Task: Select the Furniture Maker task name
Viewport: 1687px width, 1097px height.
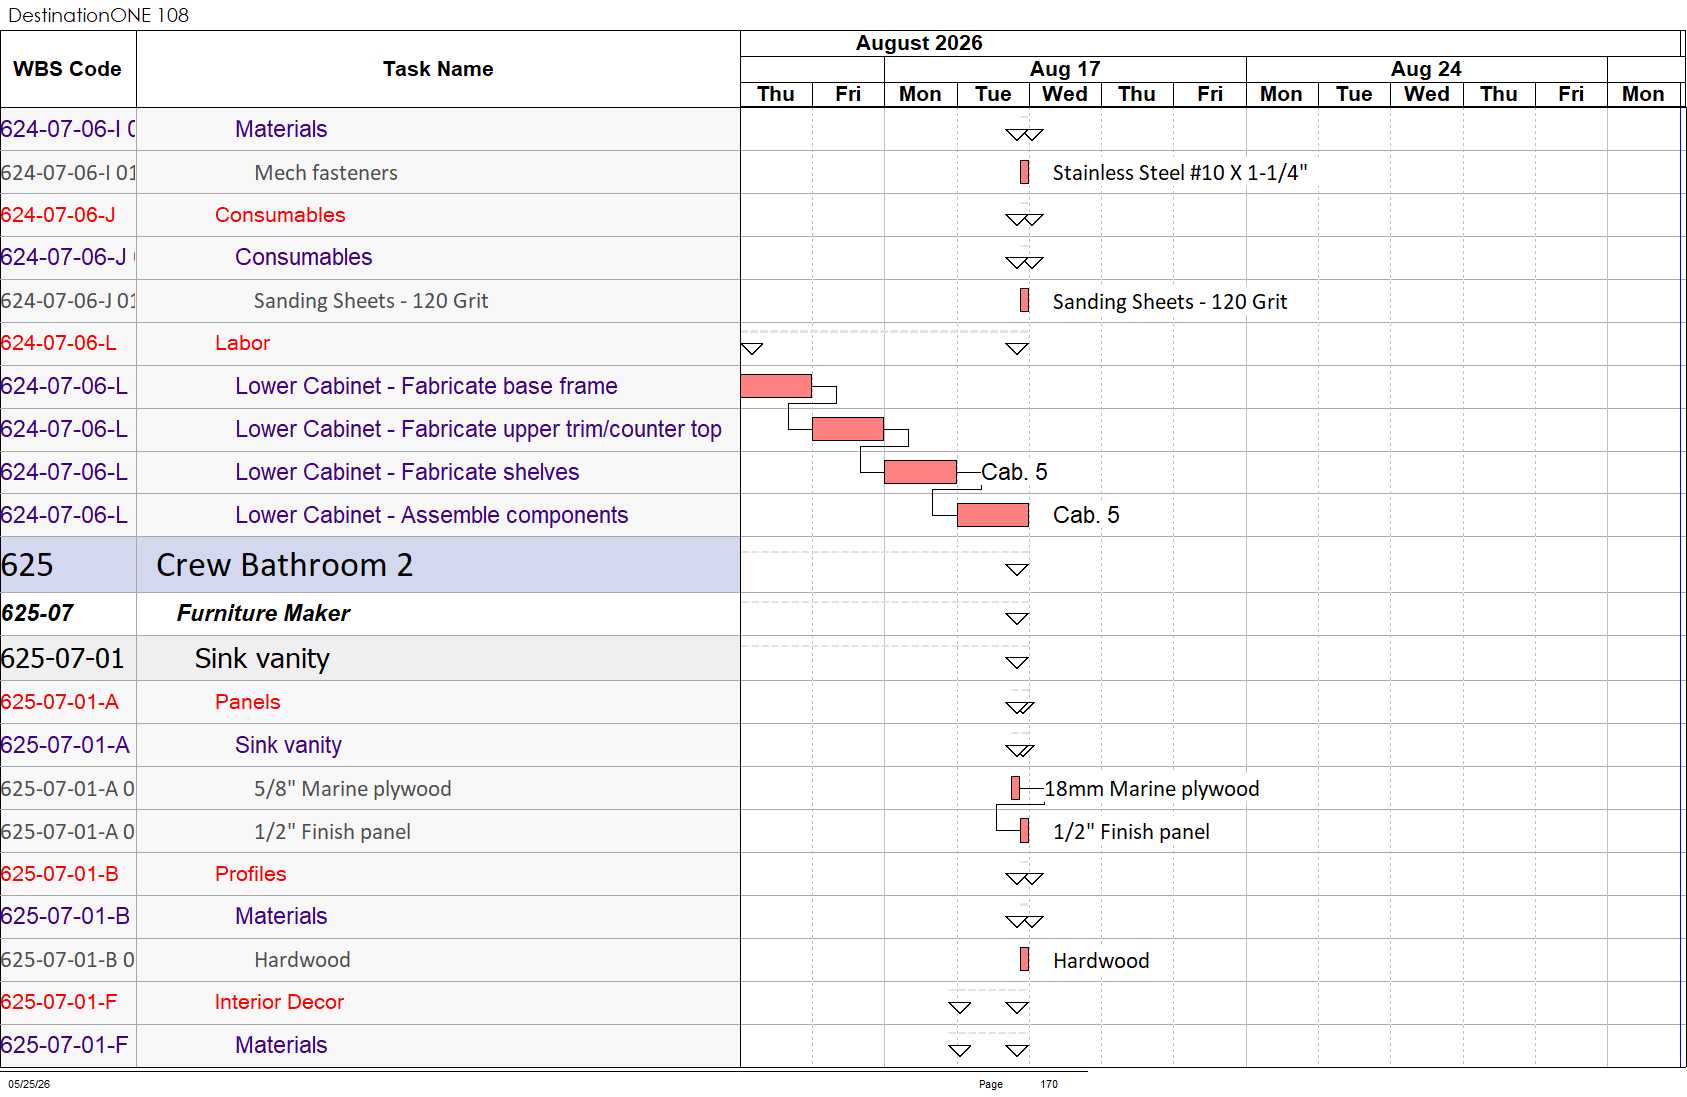Action: coord(263,613)
